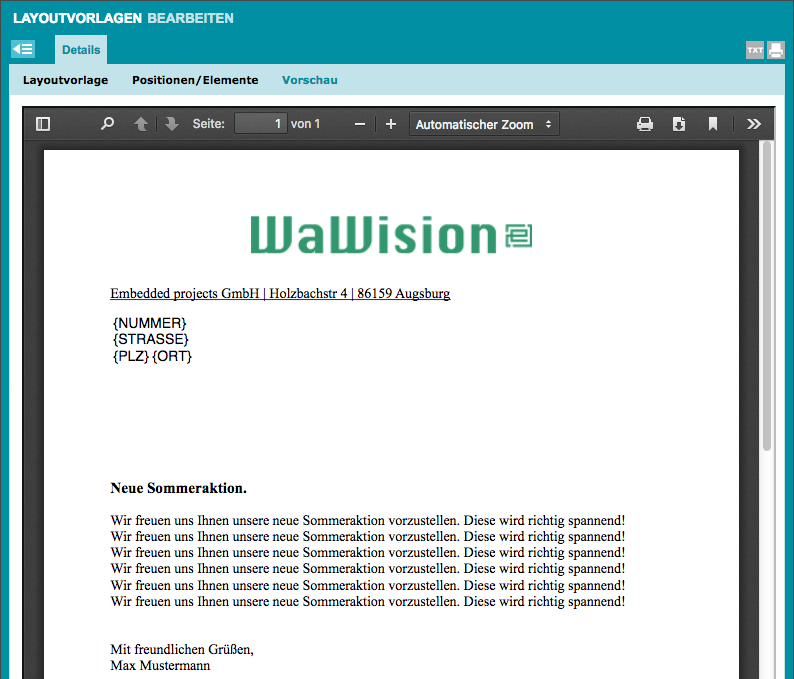This screenshot has width=794, height=679.
Task: Expand the PDF tools double-chevron menu
Action: pos(754,124)
